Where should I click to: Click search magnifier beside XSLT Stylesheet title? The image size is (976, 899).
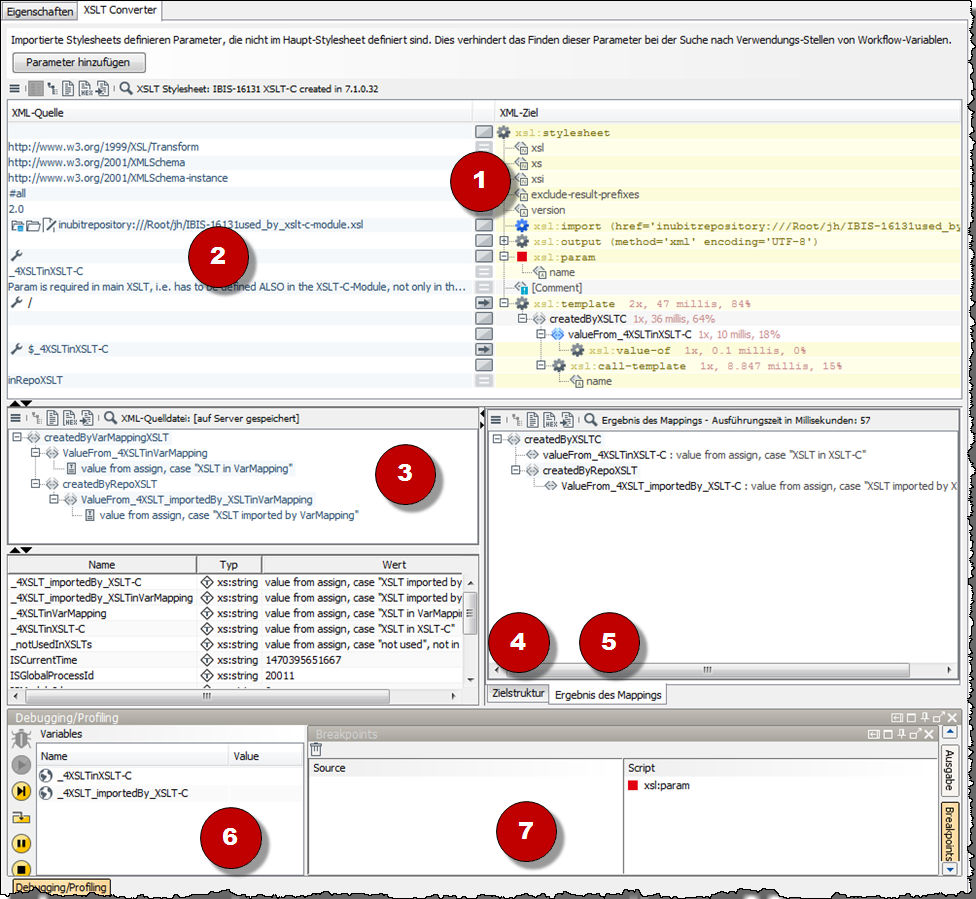tap(126, 89)
